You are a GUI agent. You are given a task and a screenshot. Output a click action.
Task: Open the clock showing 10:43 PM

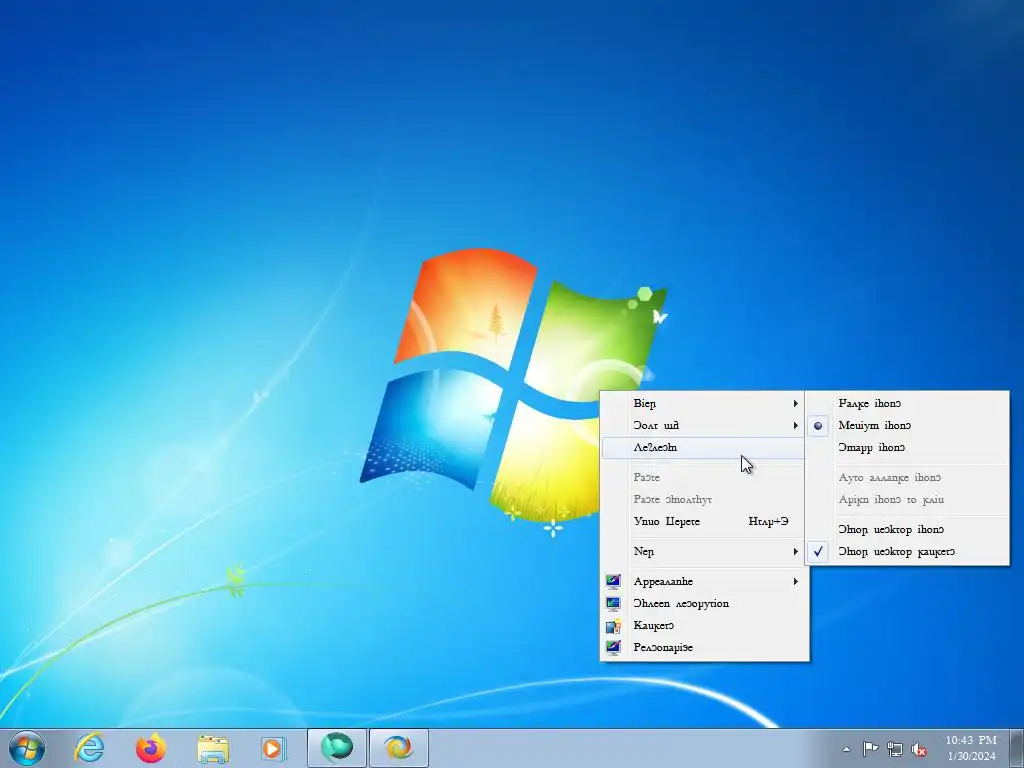coord(971,748)
